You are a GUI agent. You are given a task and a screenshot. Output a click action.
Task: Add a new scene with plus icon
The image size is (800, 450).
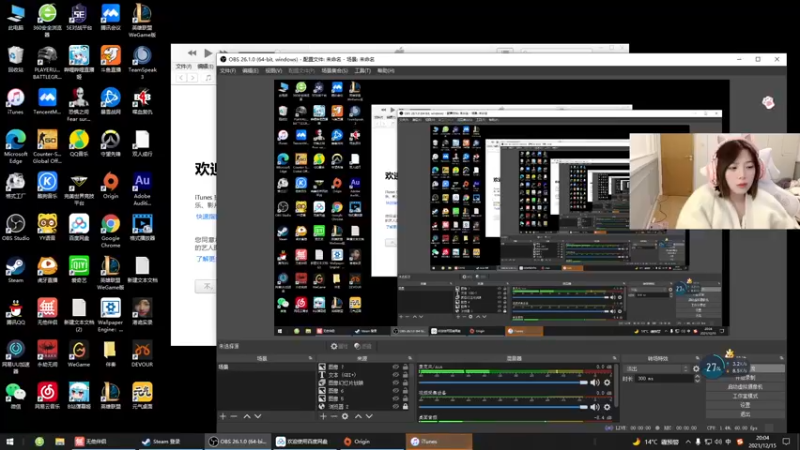point(222,416)
